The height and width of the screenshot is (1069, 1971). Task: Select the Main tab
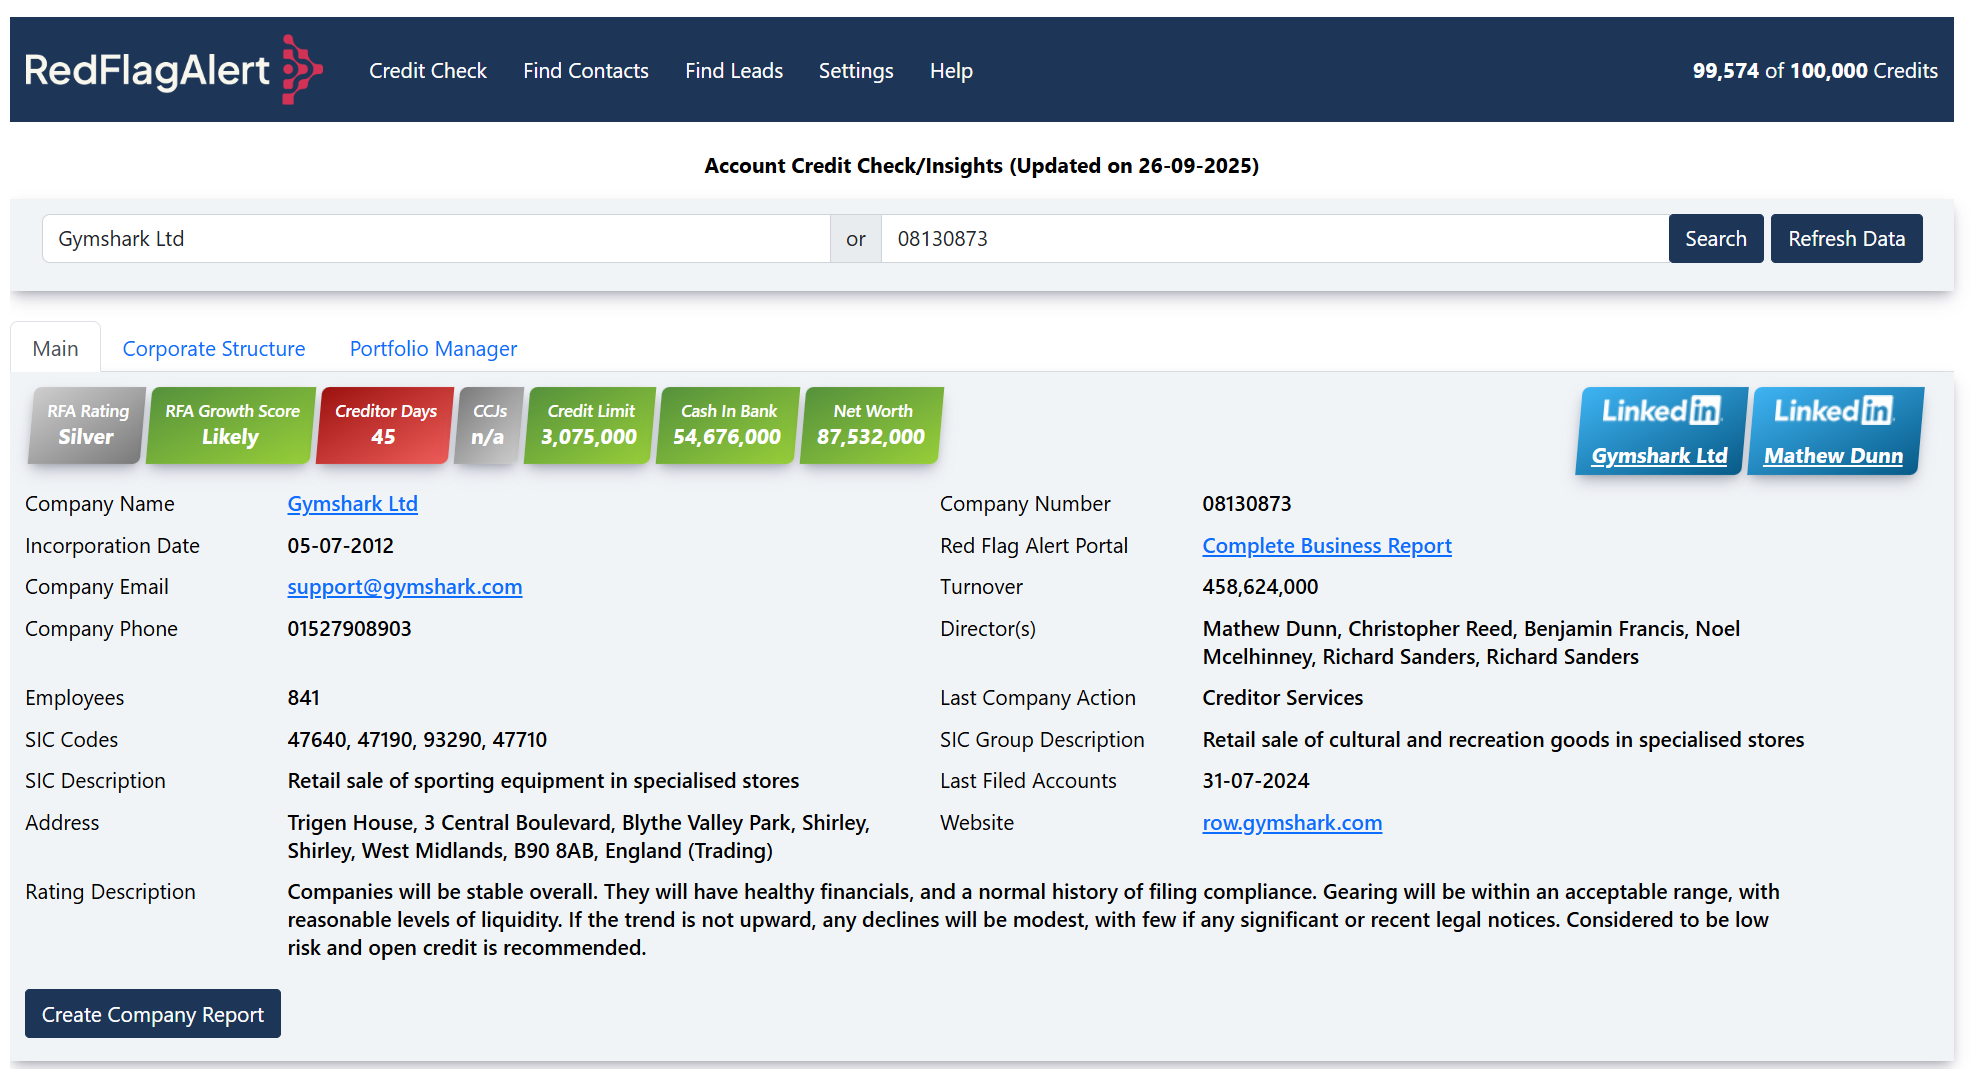(x=55, y=348)
